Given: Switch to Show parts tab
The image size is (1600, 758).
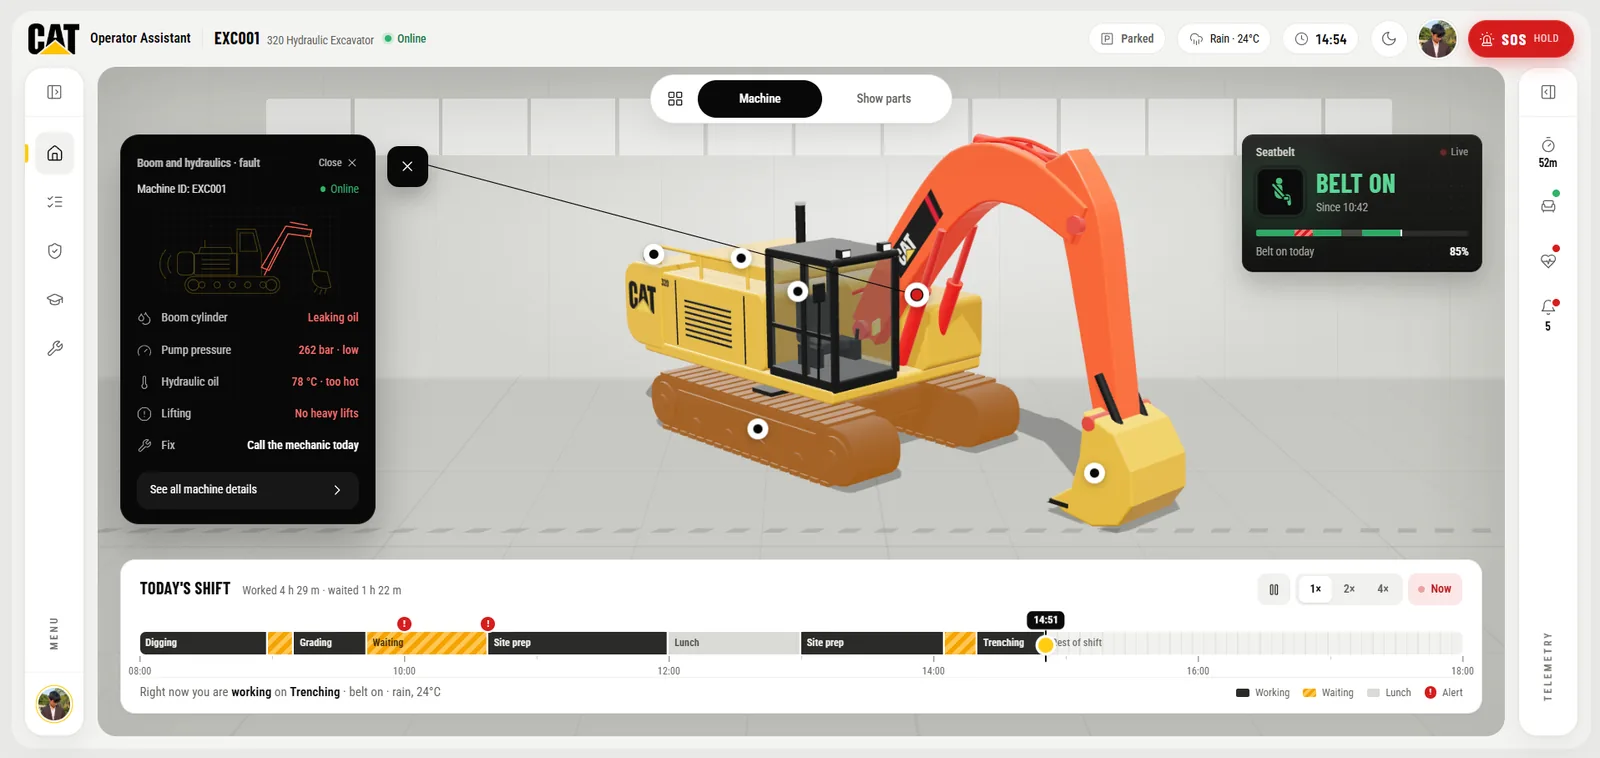Looking at the screenshot, I should [884, 99].
